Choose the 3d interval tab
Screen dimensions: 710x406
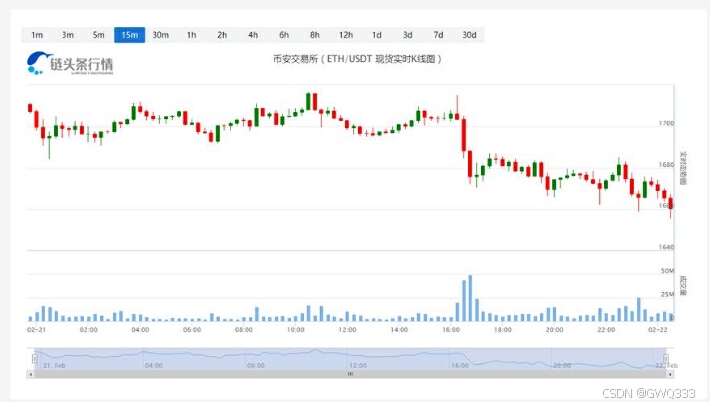408,35
